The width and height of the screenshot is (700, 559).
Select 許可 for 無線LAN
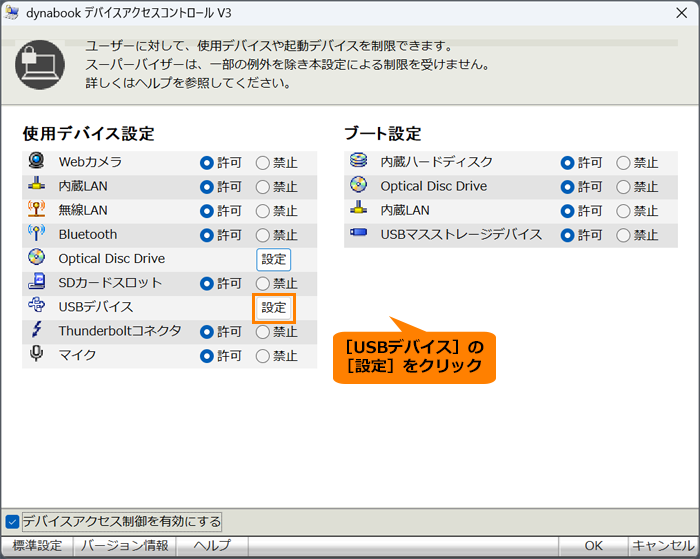pos(207,211)
